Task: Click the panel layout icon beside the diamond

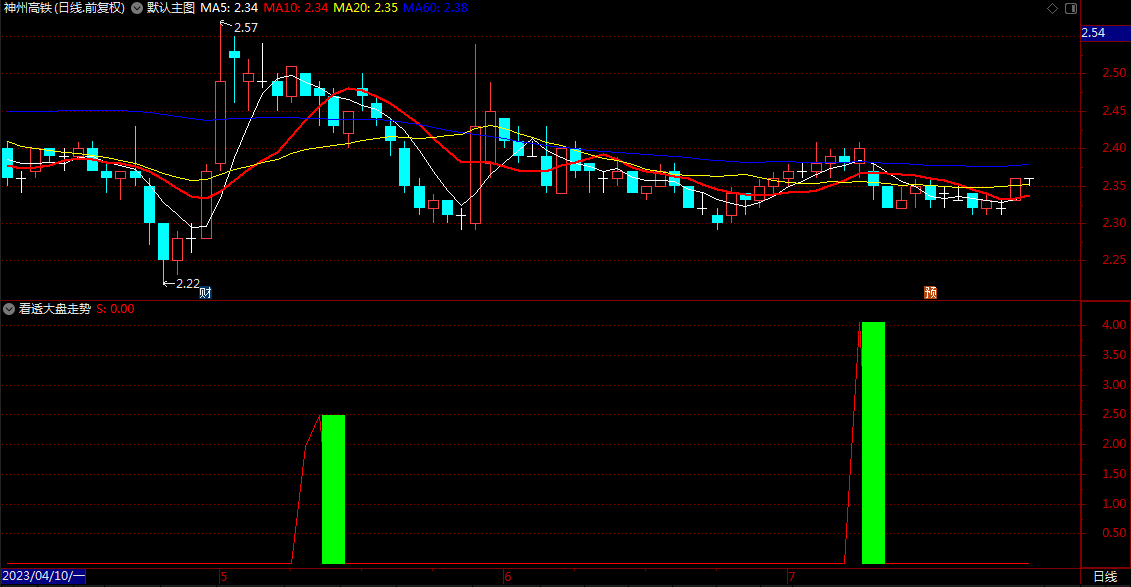Action: (1071, 8)
